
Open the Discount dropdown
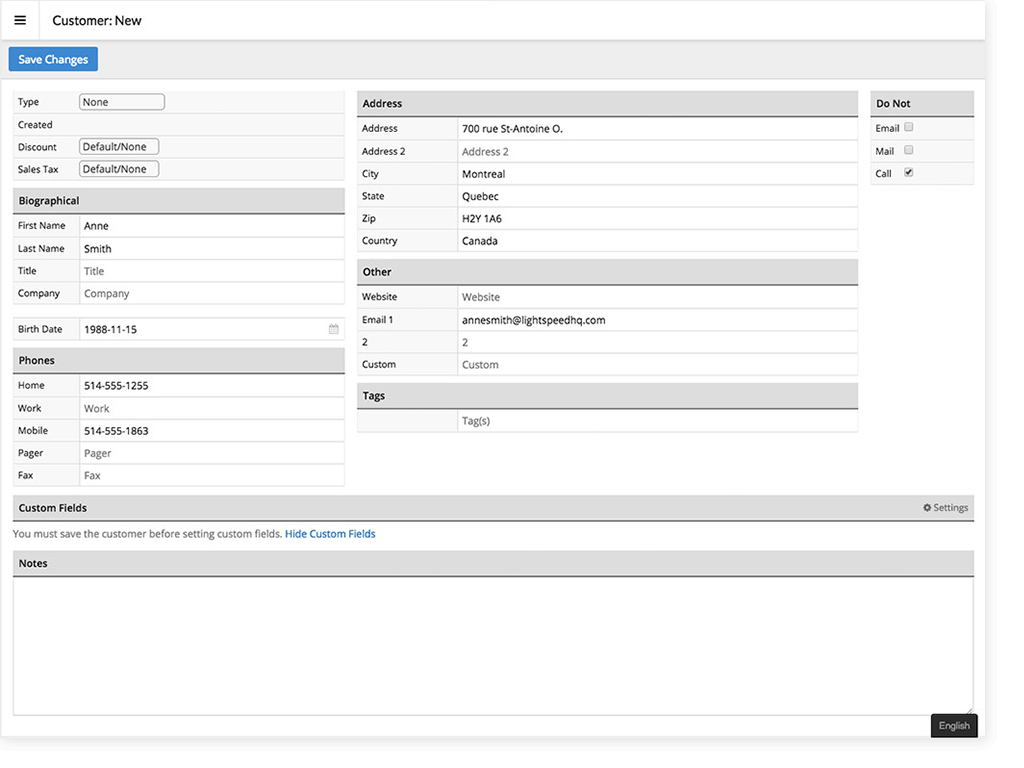click(x=119, y=147)
